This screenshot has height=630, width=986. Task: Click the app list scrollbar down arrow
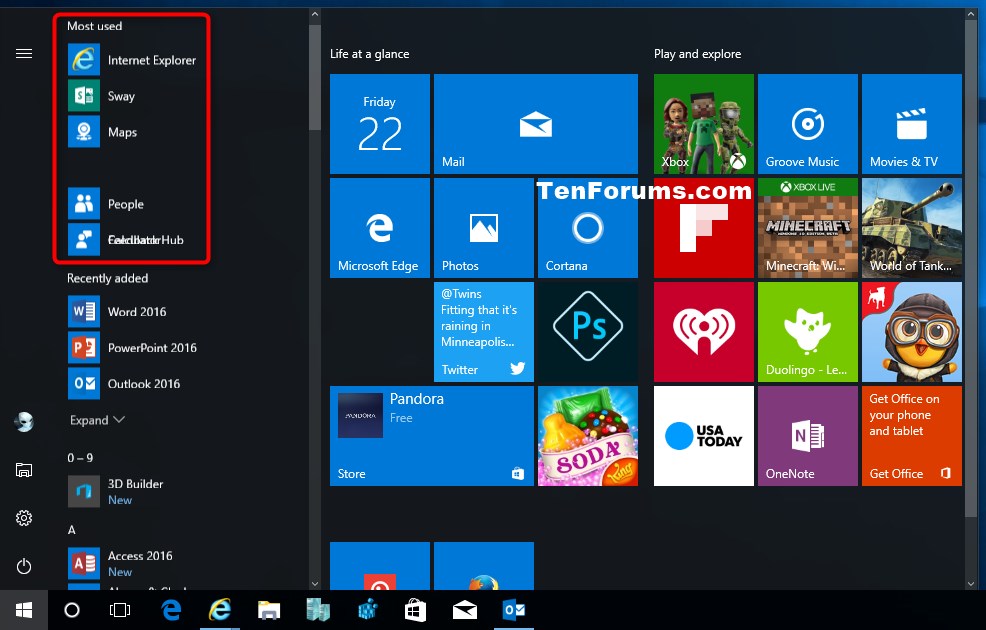pyautogui.click(x=315, y=584)
